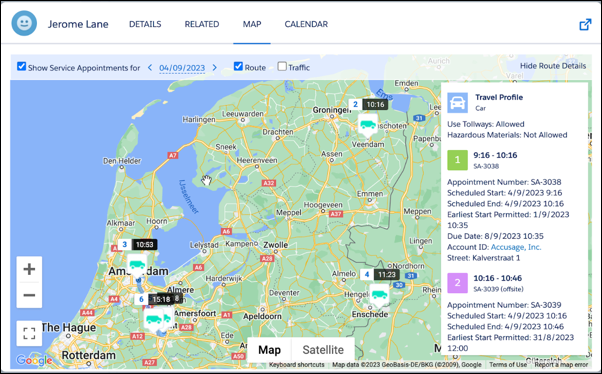Select stop 2 label at 10:16

pos(369,104)
